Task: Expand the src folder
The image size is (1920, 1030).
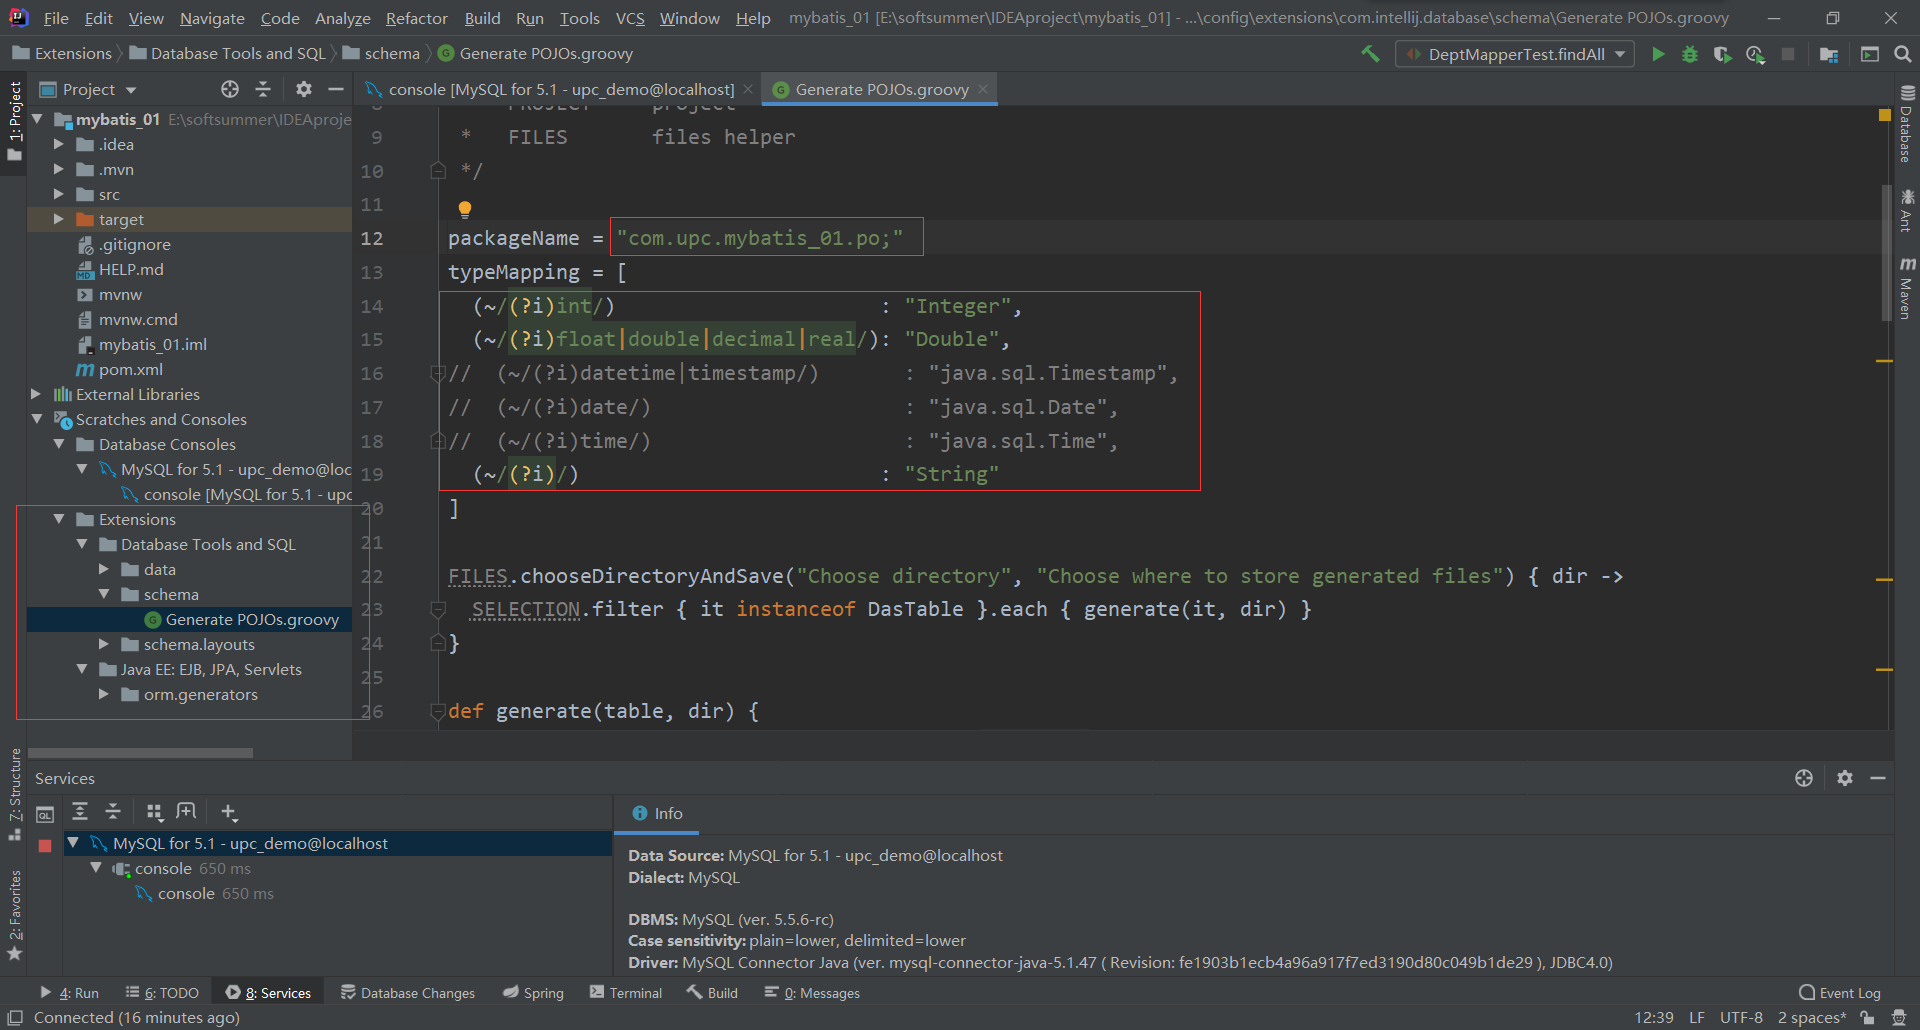Action: [60, 194]
